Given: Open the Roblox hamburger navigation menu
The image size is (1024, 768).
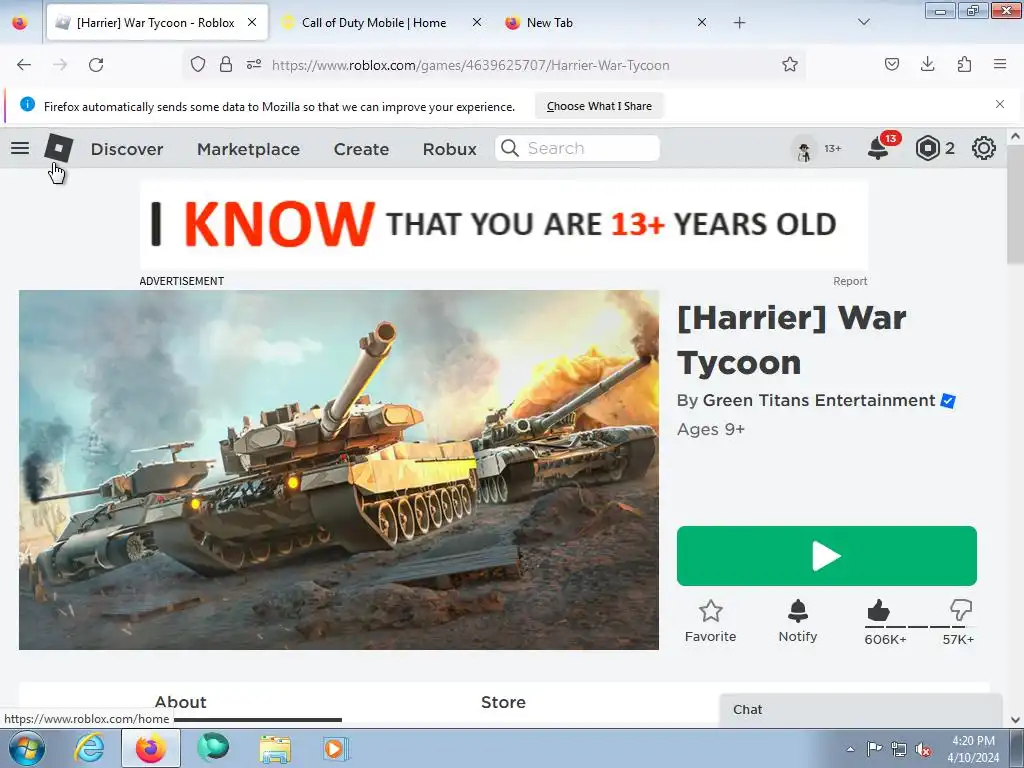Looking at the screenshot, I should coord(20,148).
